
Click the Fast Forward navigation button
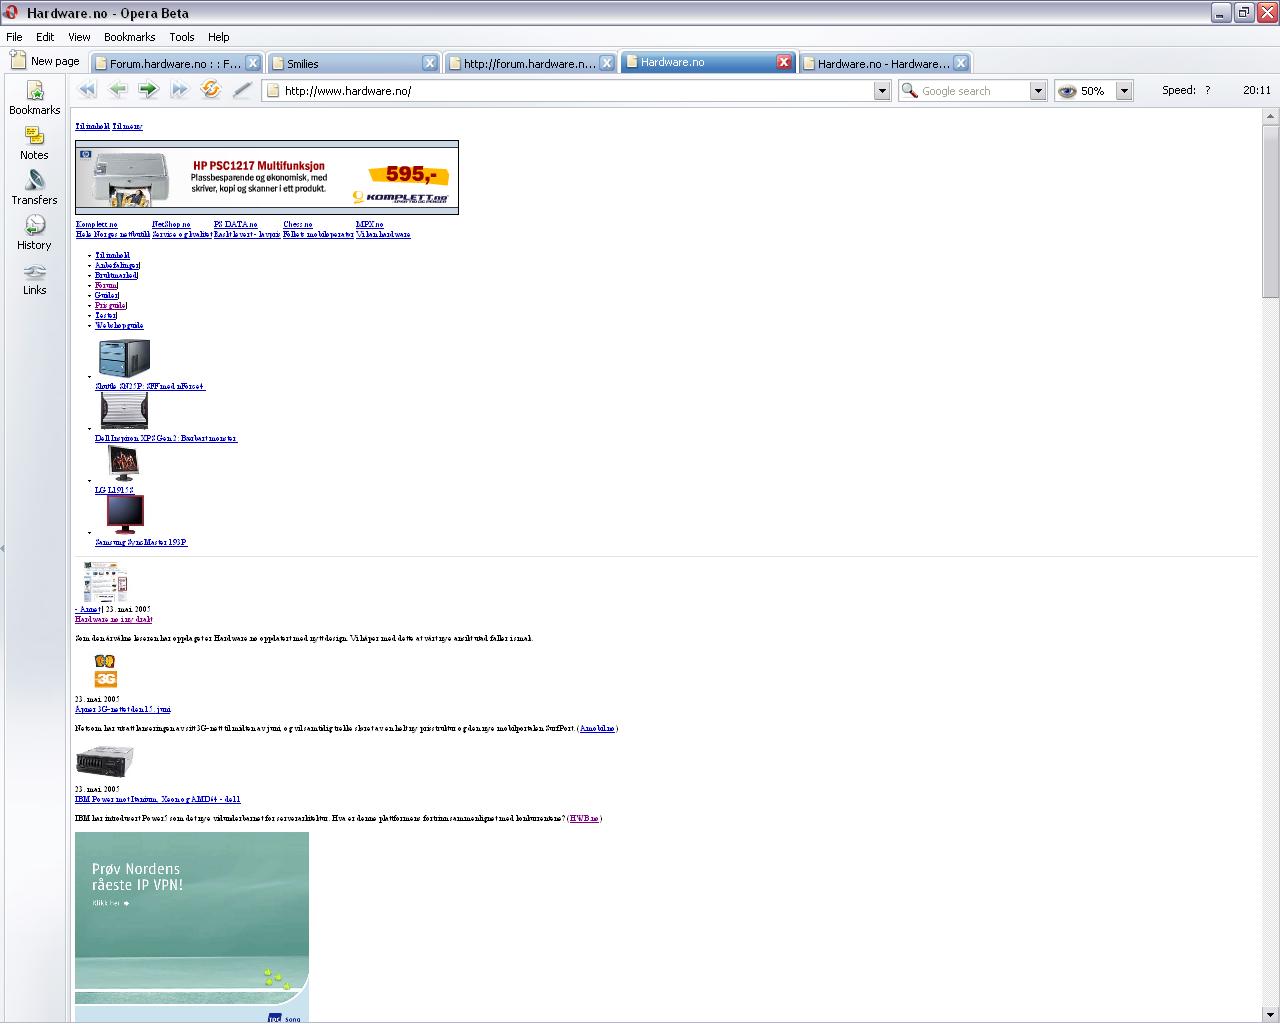coord(180,90)
